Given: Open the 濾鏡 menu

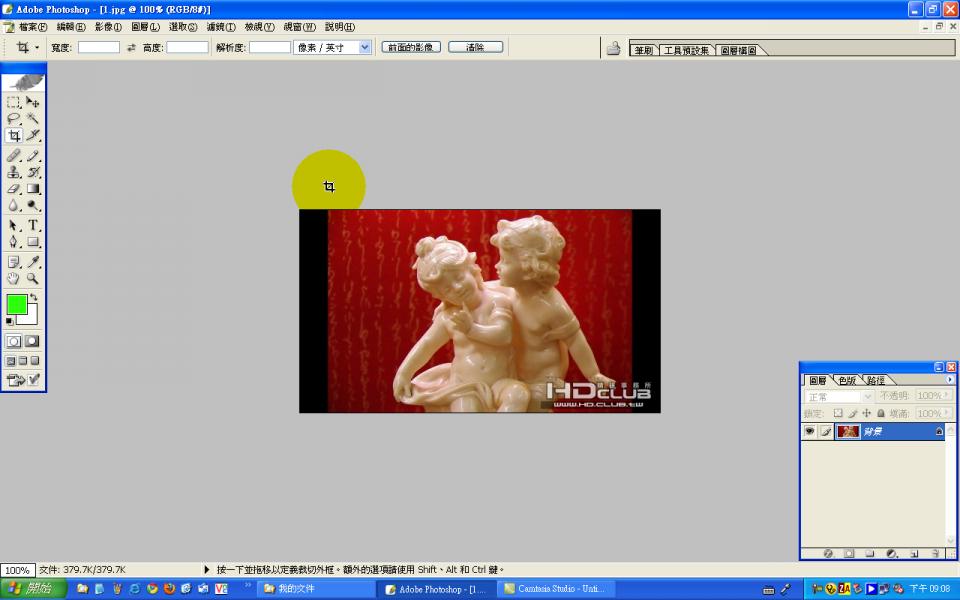Looking at the screenshot, I should (220, 27).
